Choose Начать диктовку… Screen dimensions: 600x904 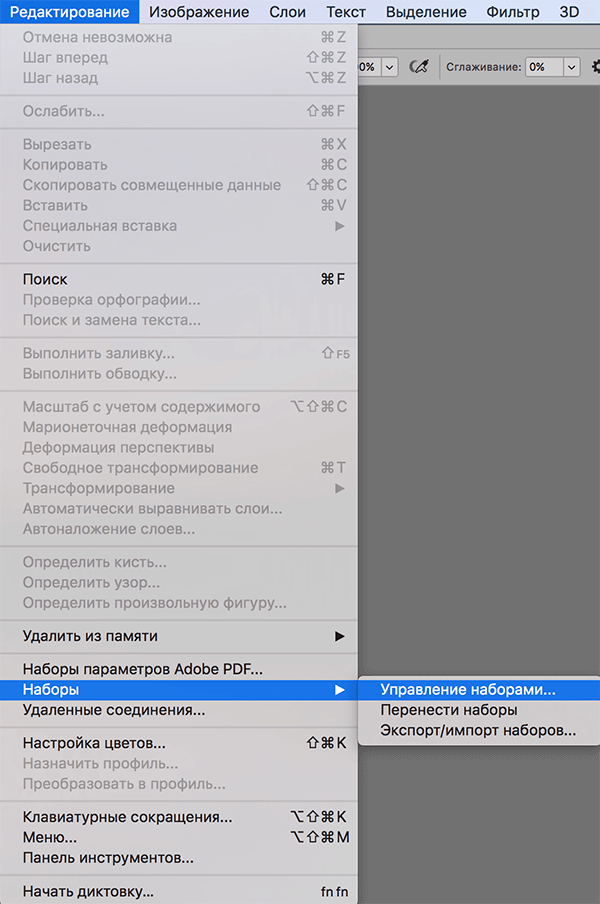click(179, 891)
